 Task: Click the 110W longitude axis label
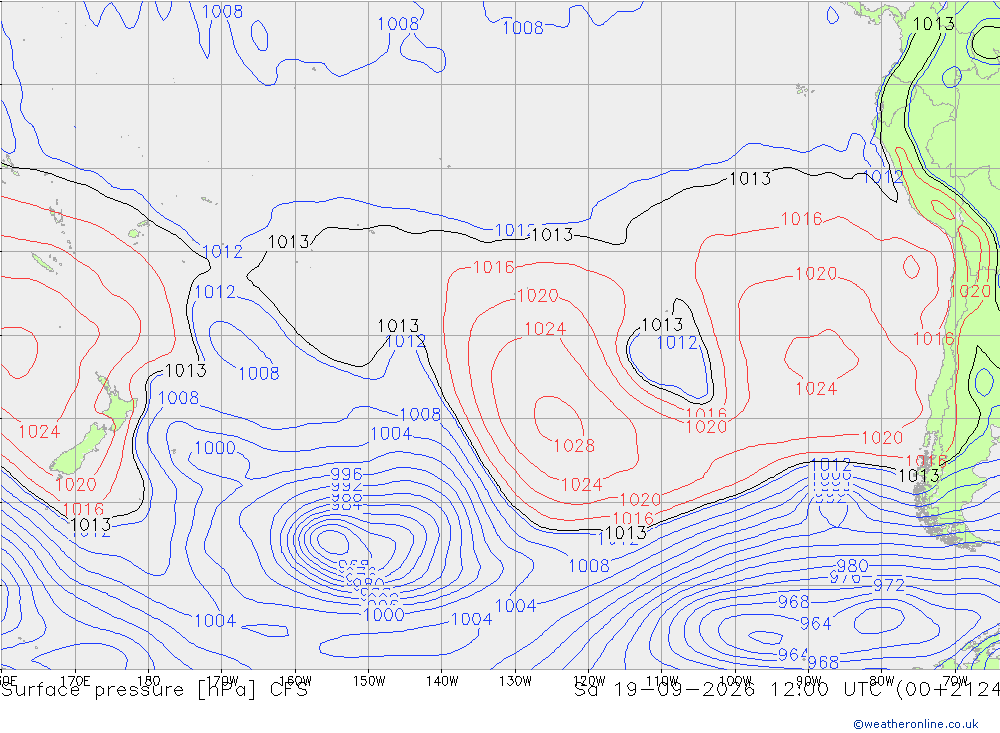(x=662, y=681)
